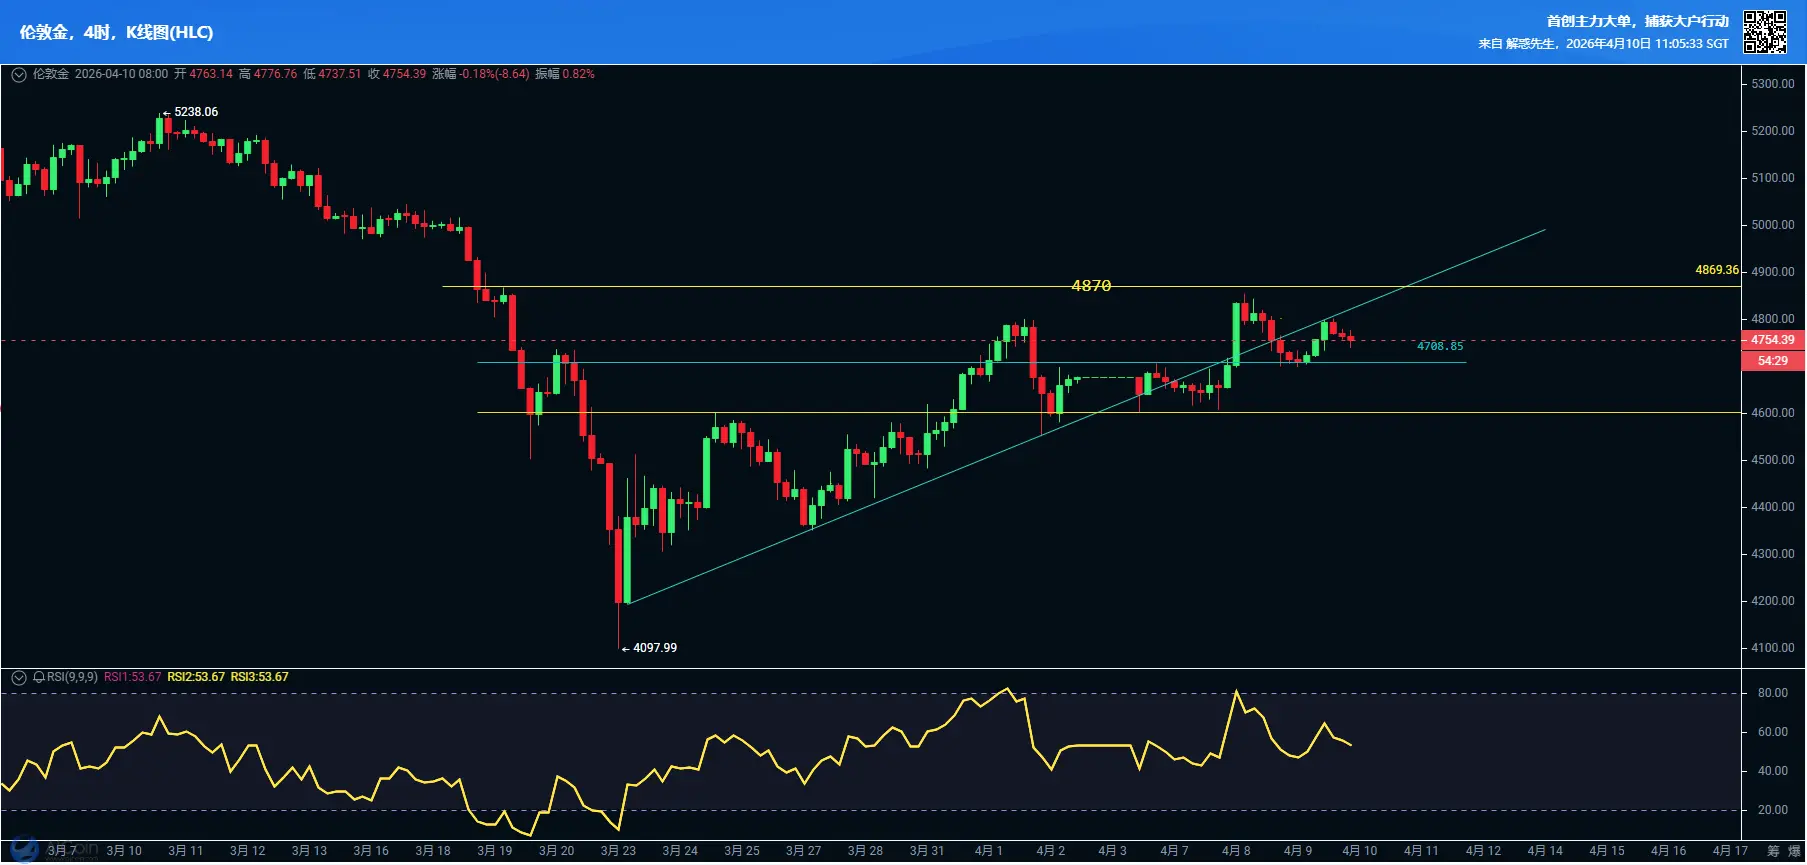Click the 4870 resistance line label

pos(1091,286)
